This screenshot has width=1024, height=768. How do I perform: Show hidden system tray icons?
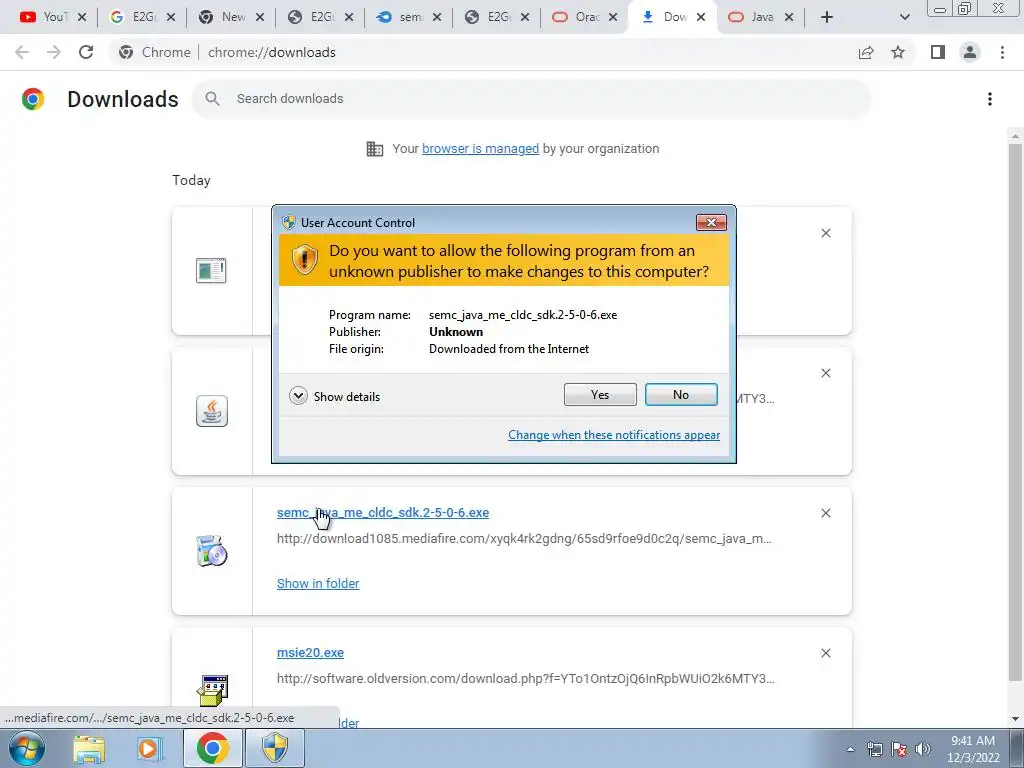tap(850, 749)
